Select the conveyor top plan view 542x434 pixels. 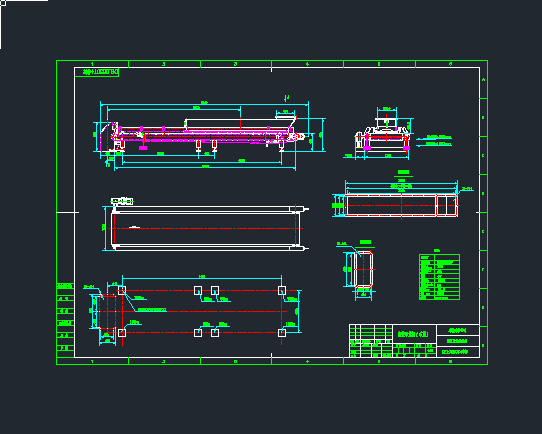206,225
